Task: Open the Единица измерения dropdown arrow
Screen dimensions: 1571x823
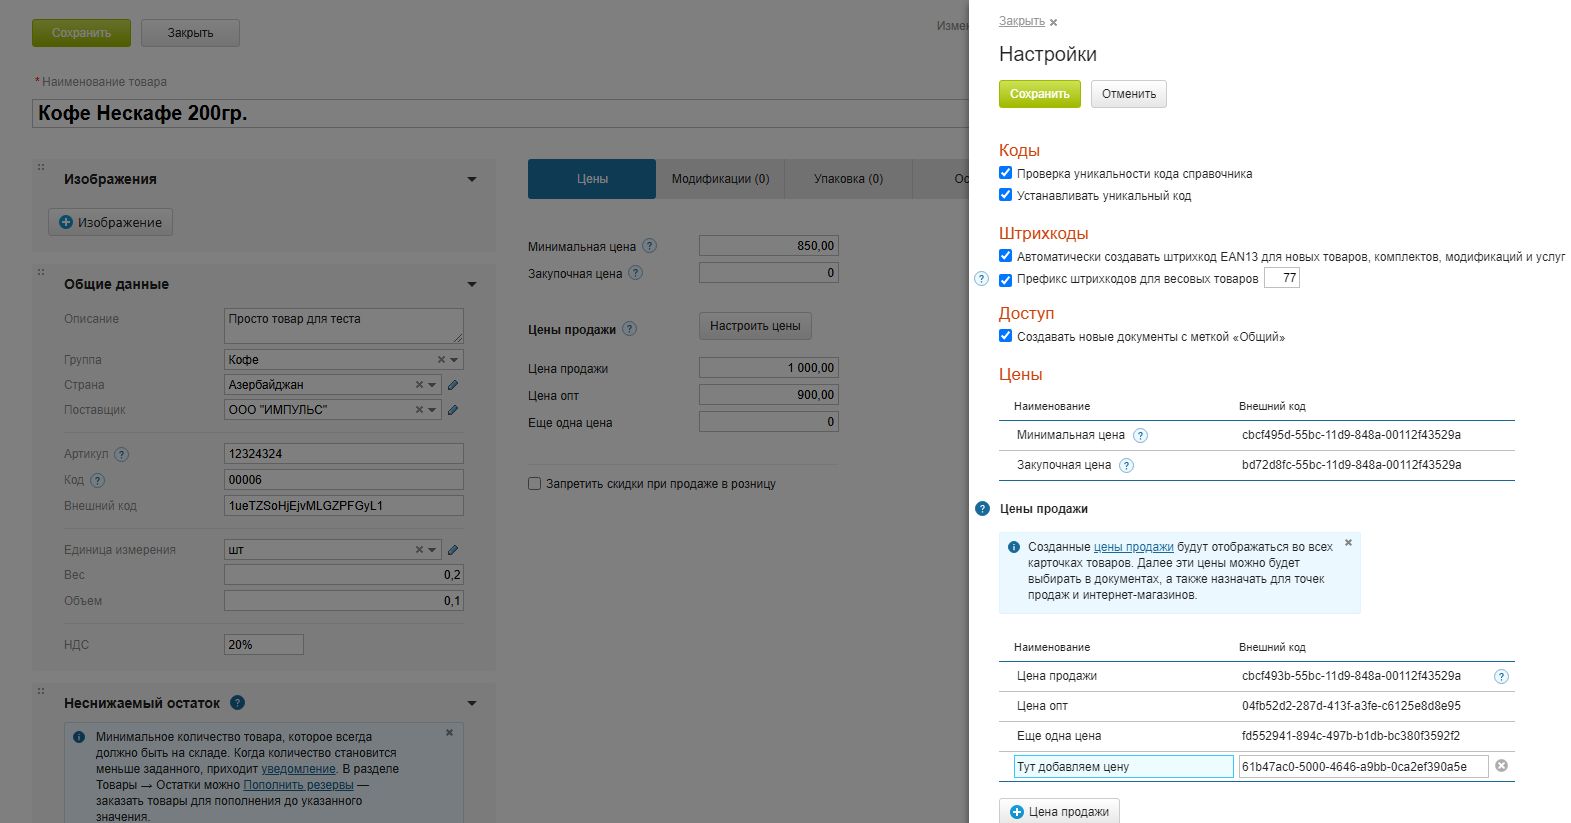Action: pos(432,550)
